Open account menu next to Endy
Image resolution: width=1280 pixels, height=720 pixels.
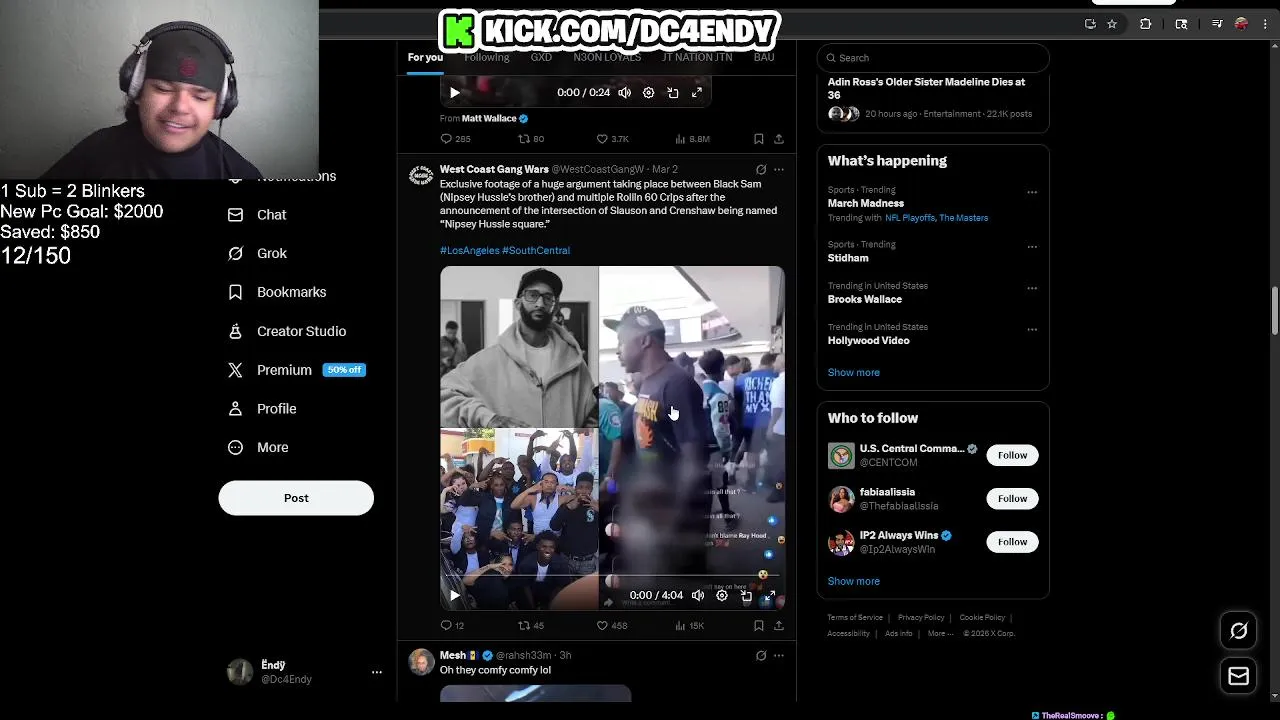click(377, 672)
